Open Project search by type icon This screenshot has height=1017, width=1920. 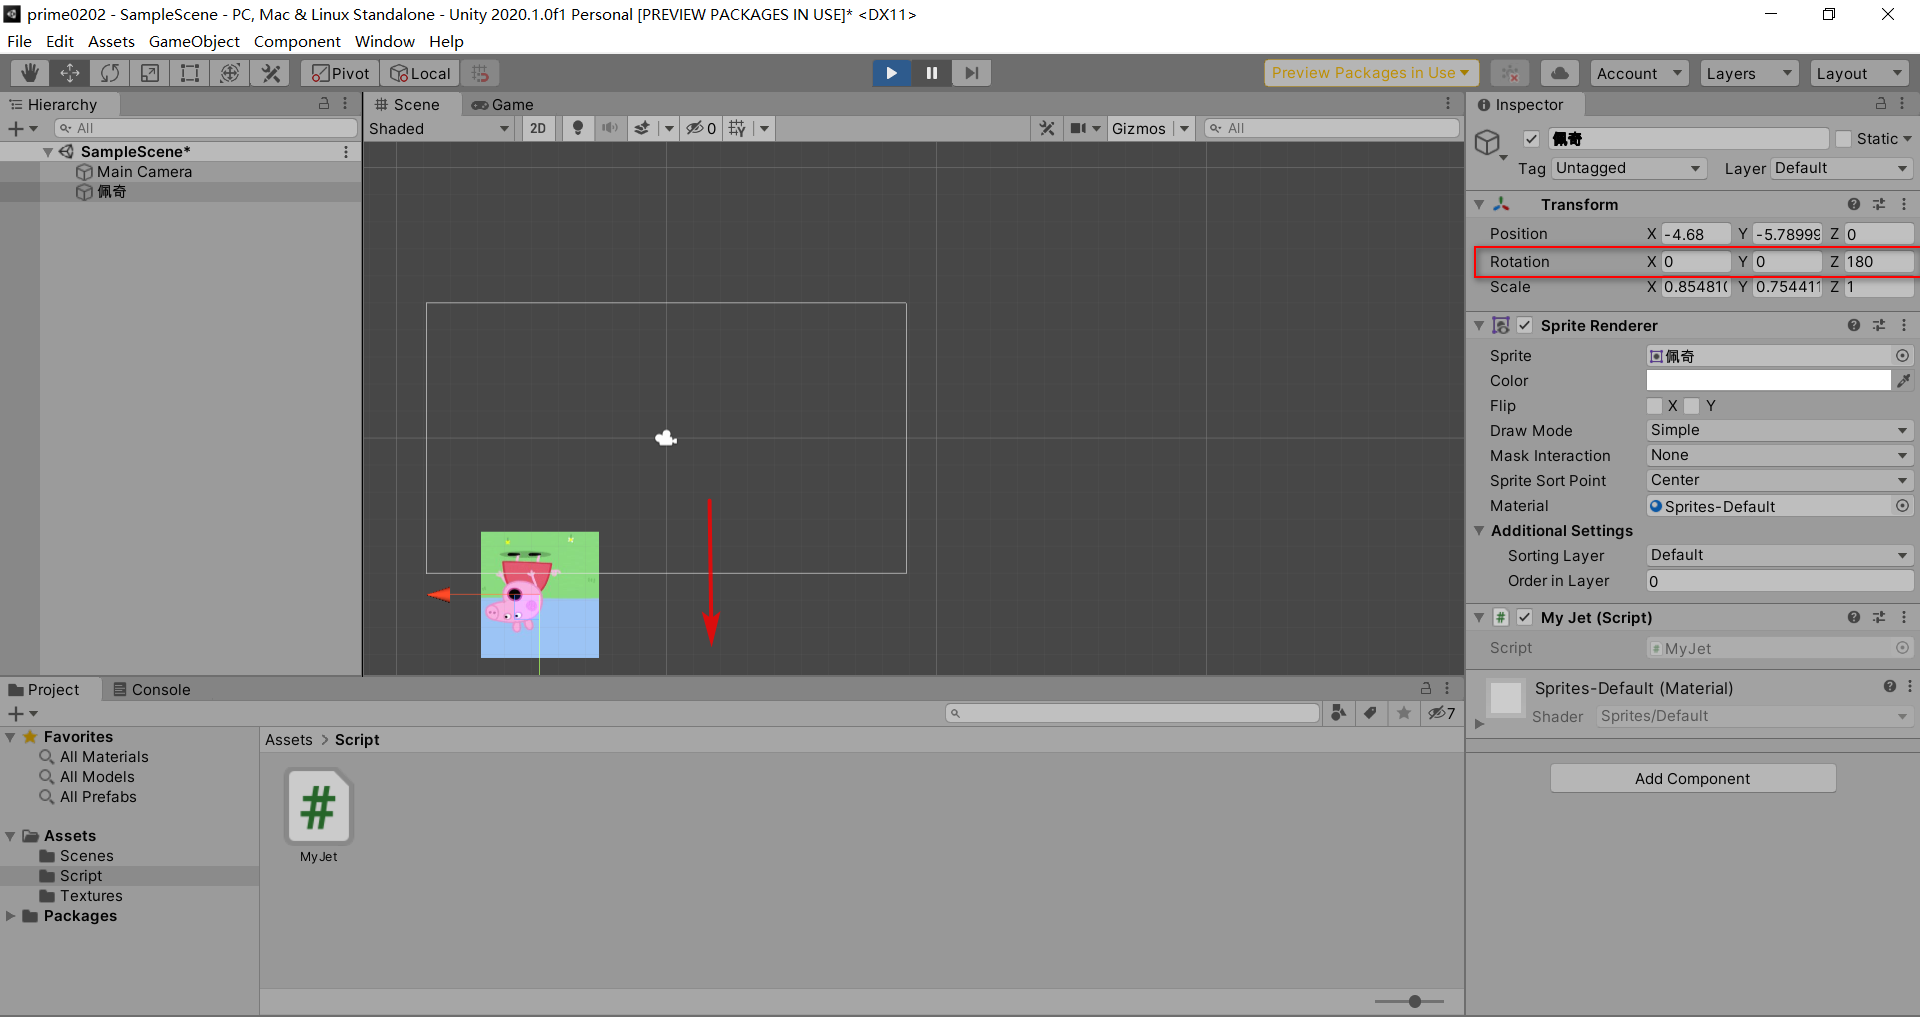[1338, 713]
